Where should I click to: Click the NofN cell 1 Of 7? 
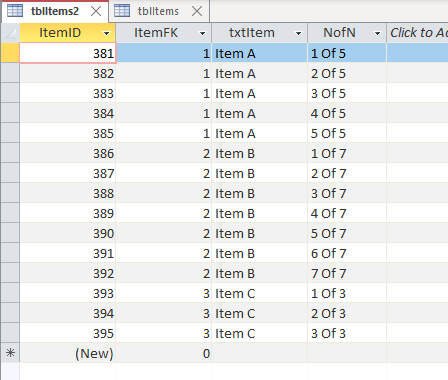tap(347, 153)
